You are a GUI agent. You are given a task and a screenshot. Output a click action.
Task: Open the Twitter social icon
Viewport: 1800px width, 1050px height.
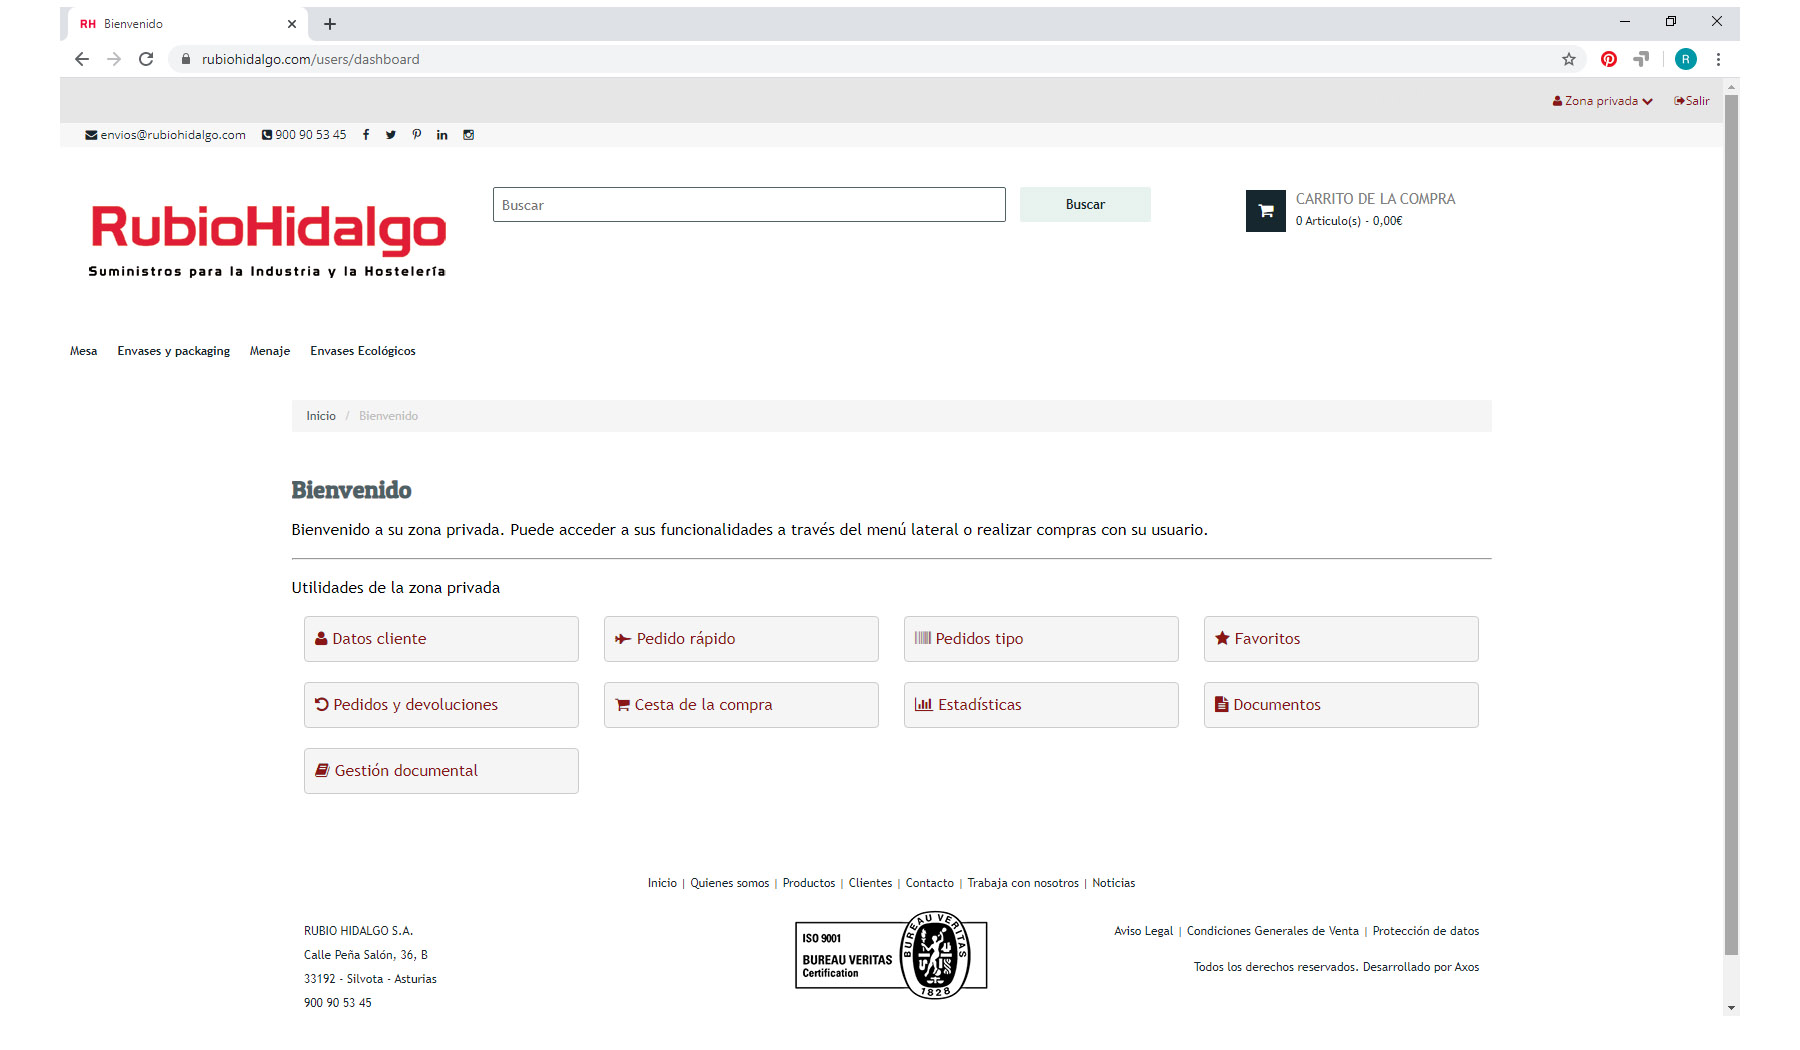tap(391, 135)
